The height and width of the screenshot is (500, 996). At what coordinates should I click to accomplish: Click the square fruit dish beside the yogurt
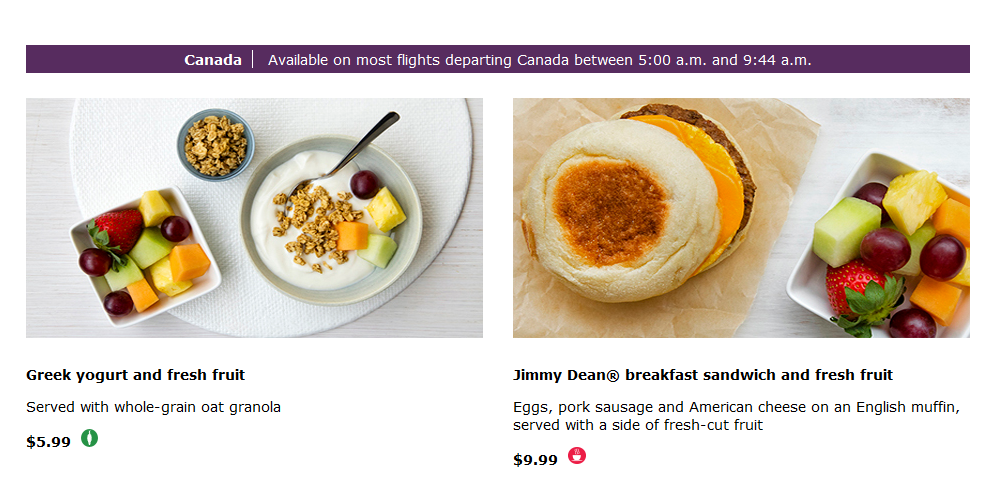coord(145,257)
